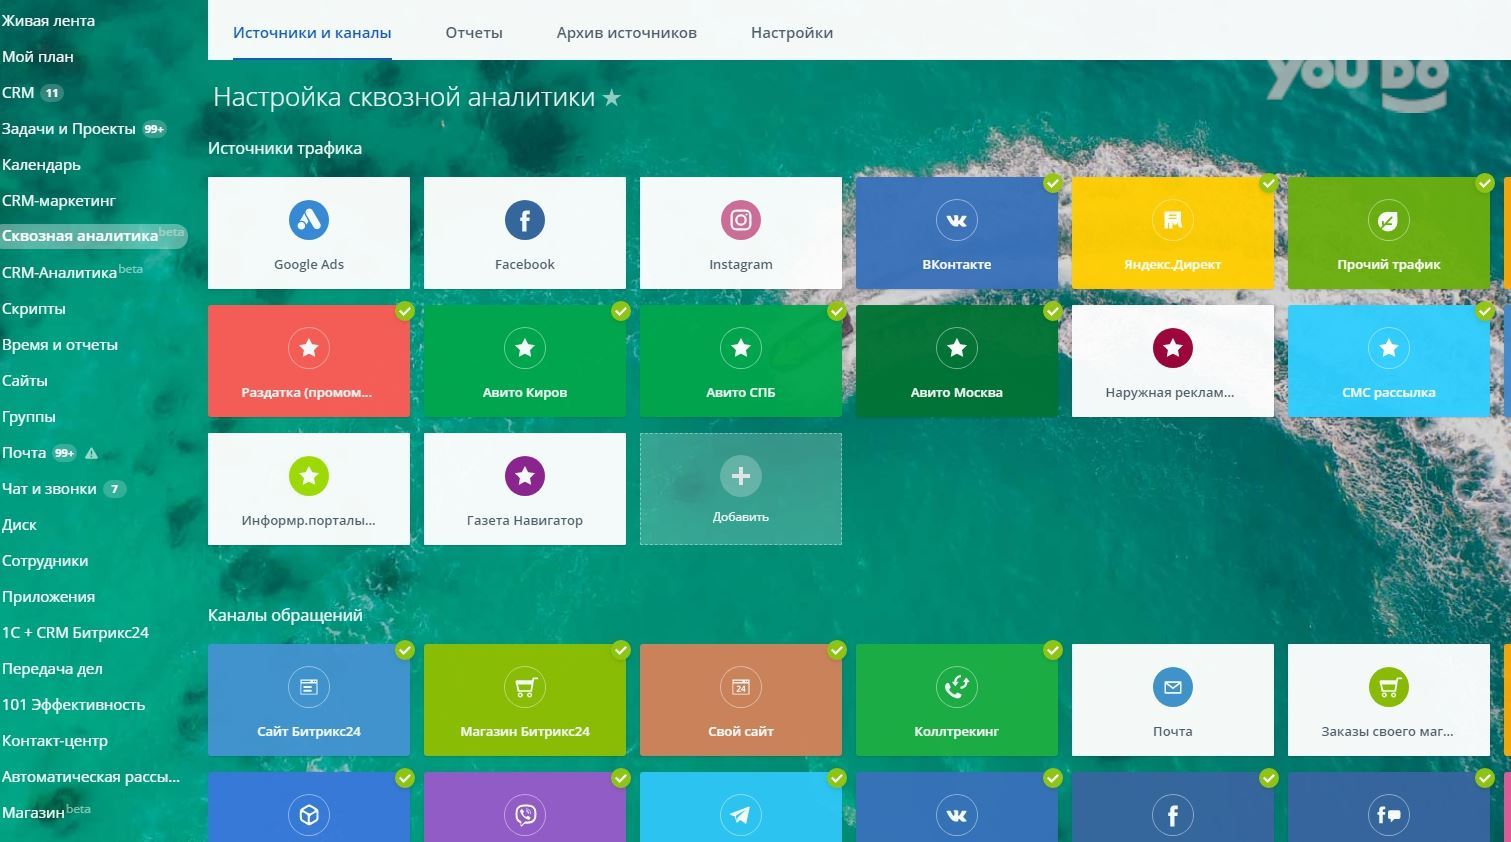The height and width of the screenshot is (842, 1511).
Task: Switch to the Отчеты tab
Action: point(474,32)
